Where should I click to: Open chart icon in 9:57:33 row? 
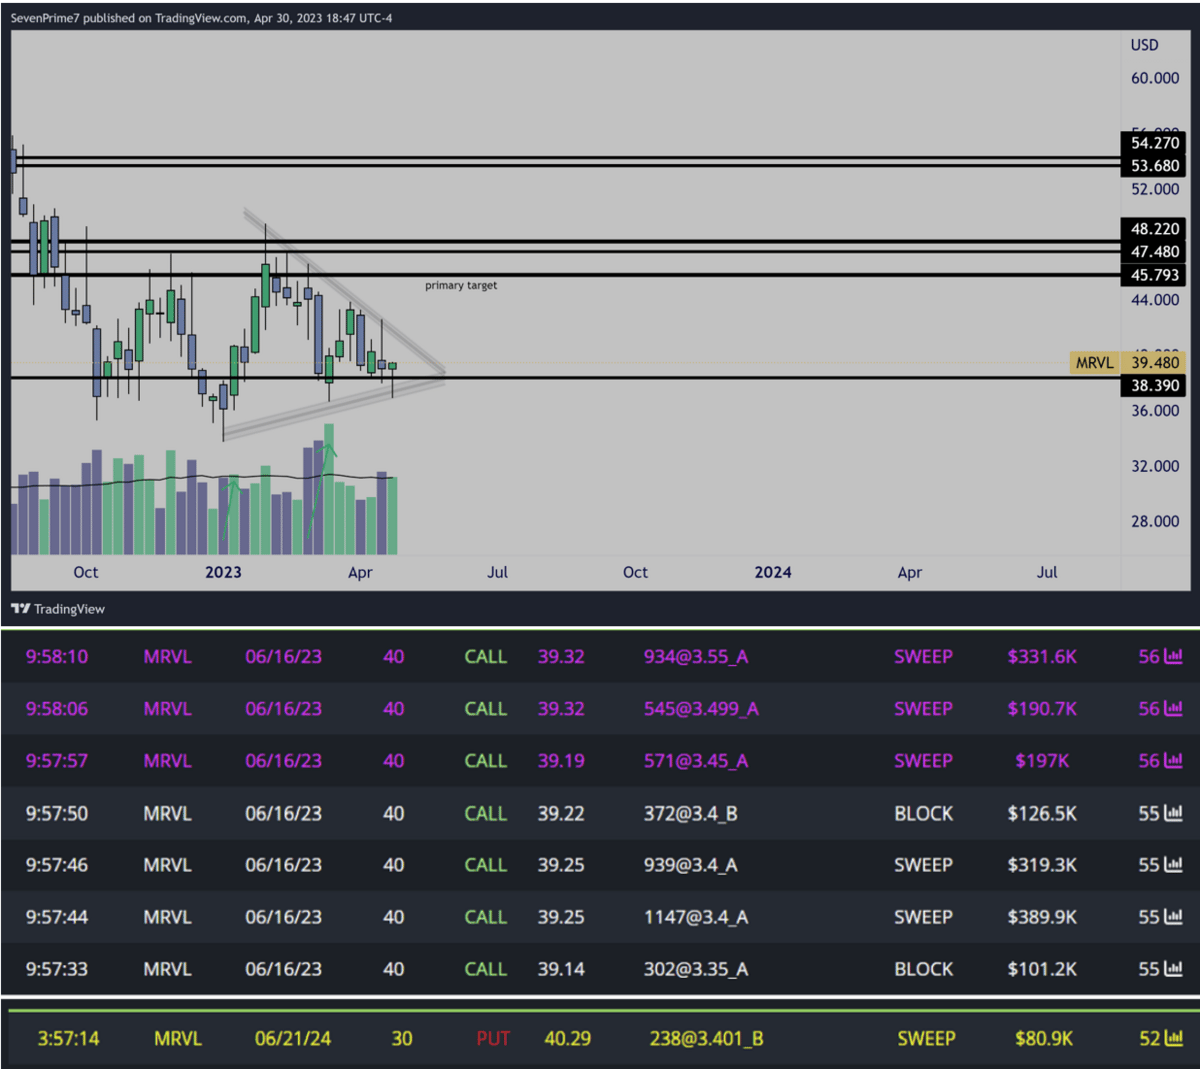click(1174, 969)
